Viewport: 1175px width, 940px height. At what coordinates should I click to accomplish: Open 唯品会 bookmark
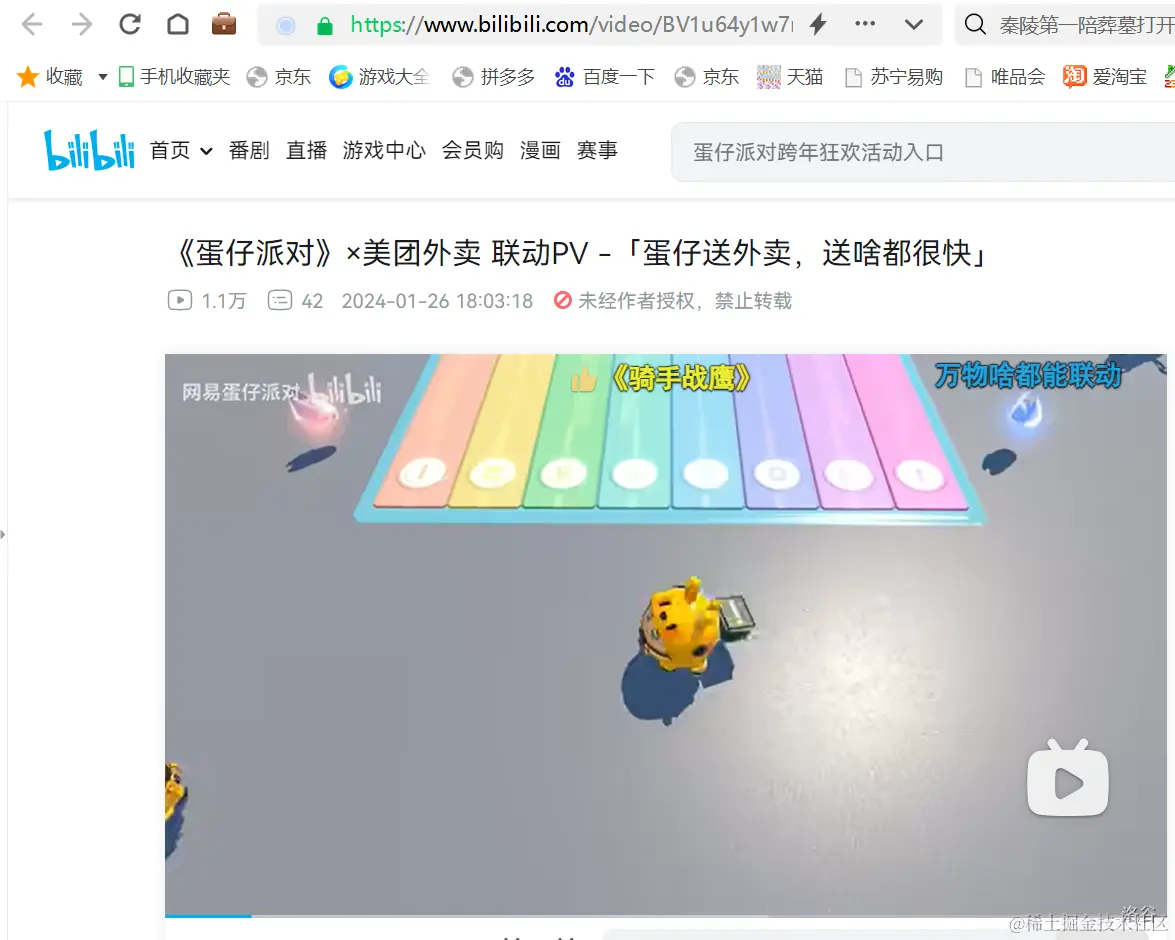tap(1005, 76)
